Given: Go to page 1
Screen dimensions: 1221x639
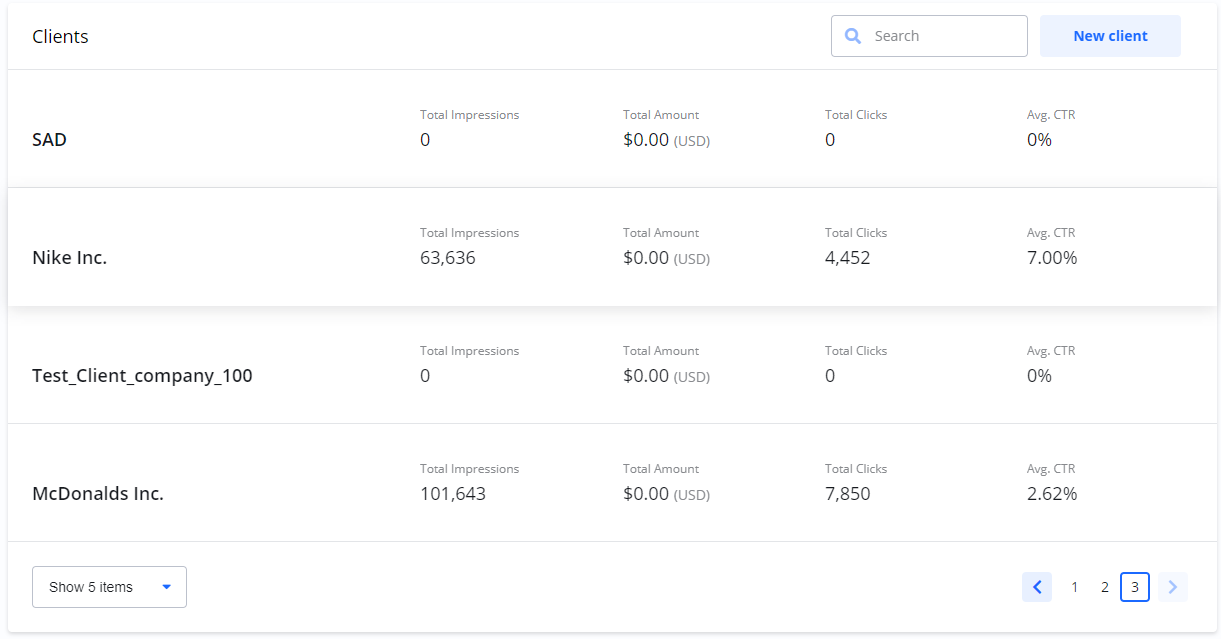Looking at the screenshot, I should [1075, 587].
